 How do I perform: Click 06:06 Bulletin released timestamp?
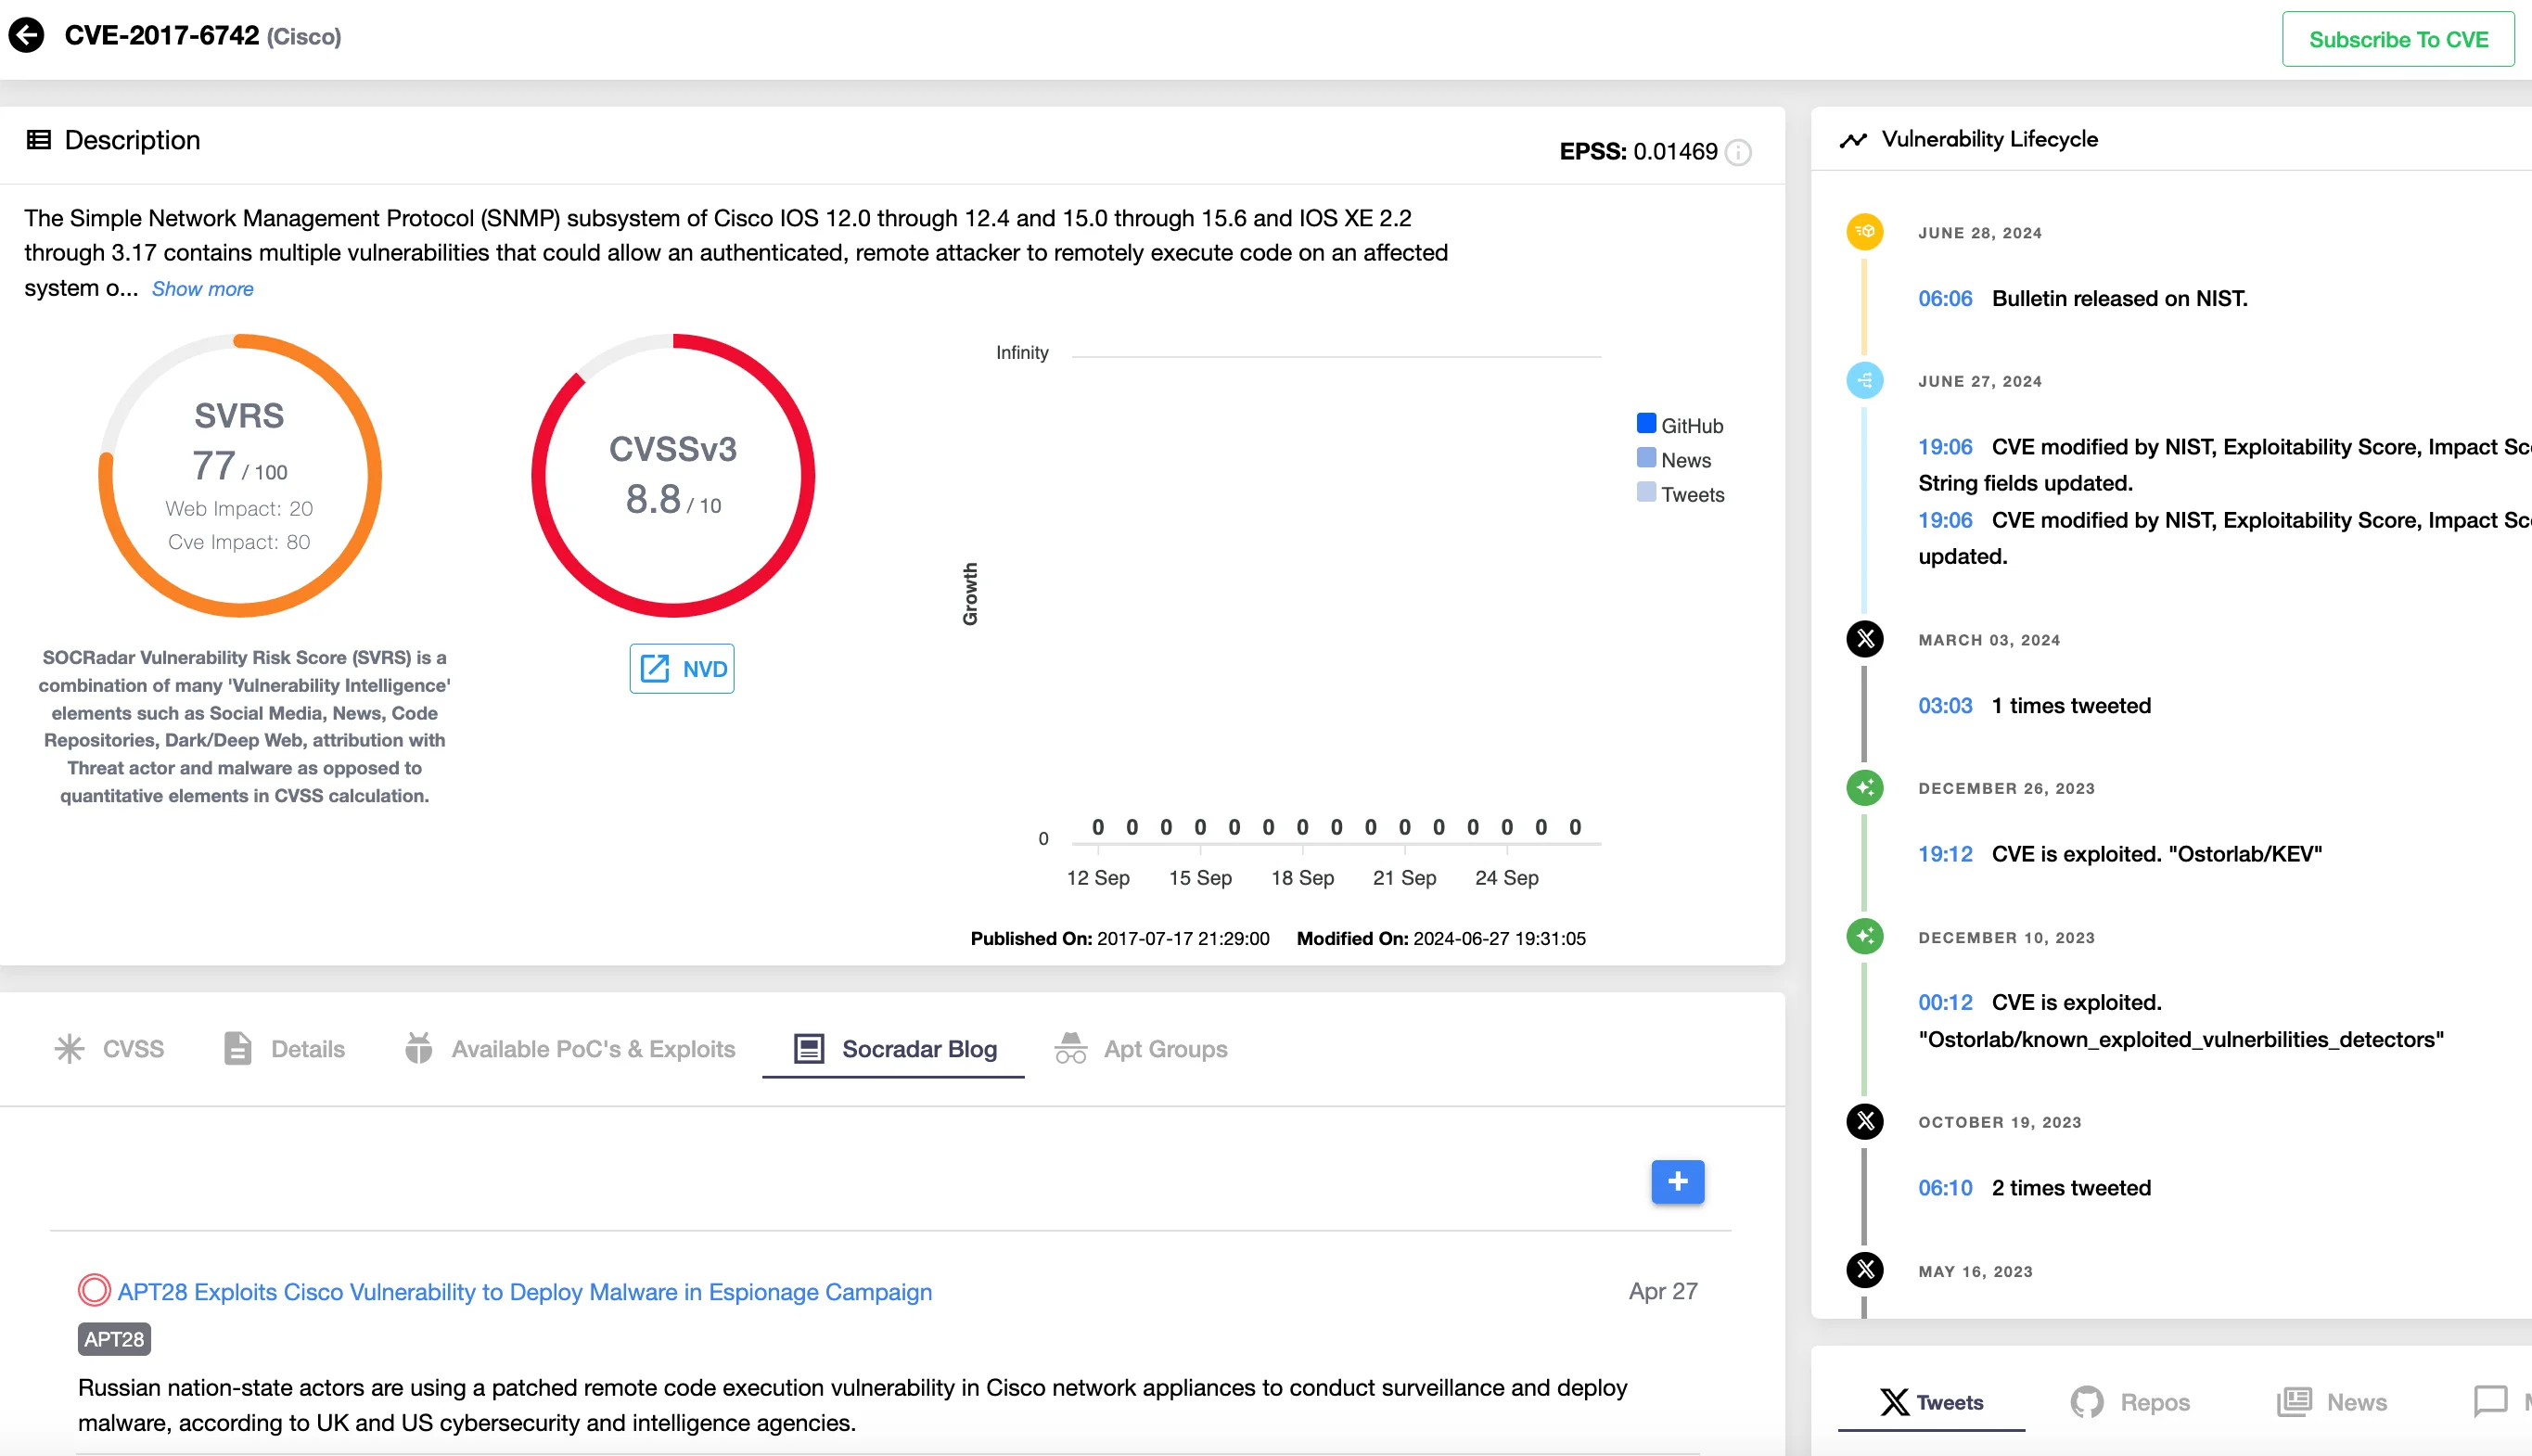pos(1945,299)
